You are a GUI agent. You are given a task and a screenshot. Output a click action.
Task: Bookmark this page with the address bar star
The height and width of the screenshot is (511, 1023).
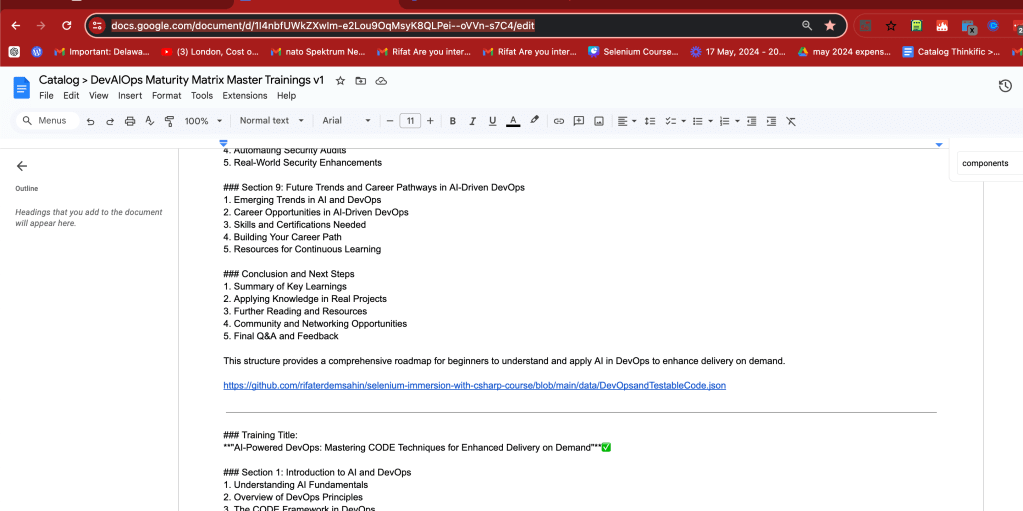click(830, 25)
